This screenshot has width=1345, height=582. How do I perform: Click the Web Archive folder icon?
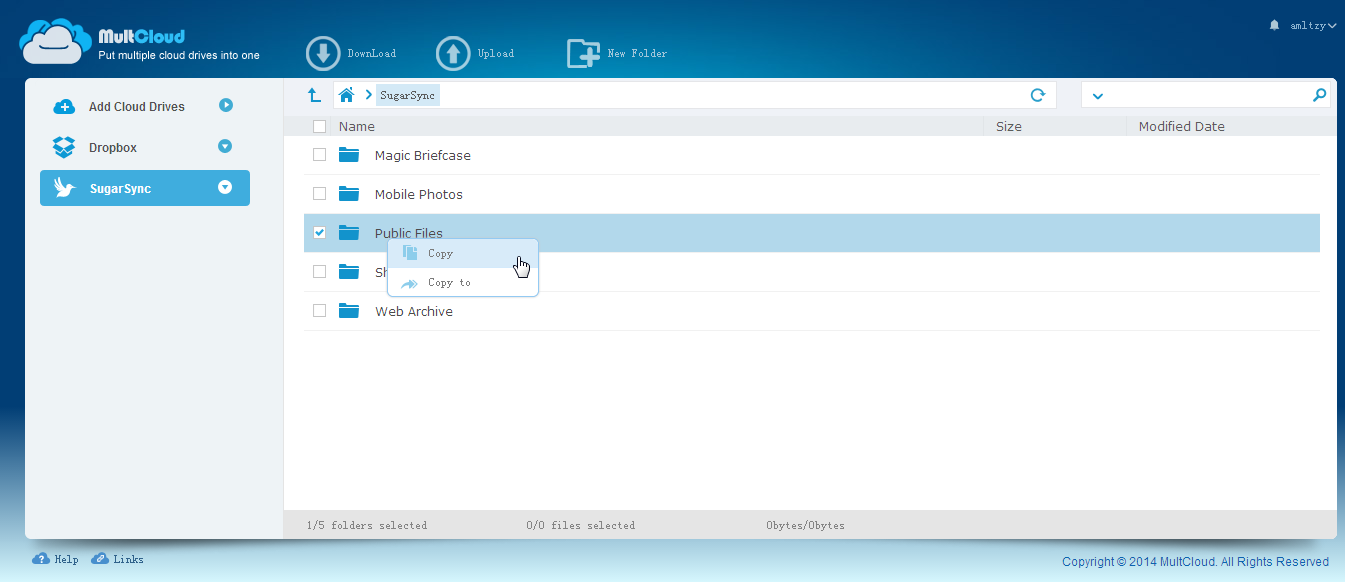(349, 311)
